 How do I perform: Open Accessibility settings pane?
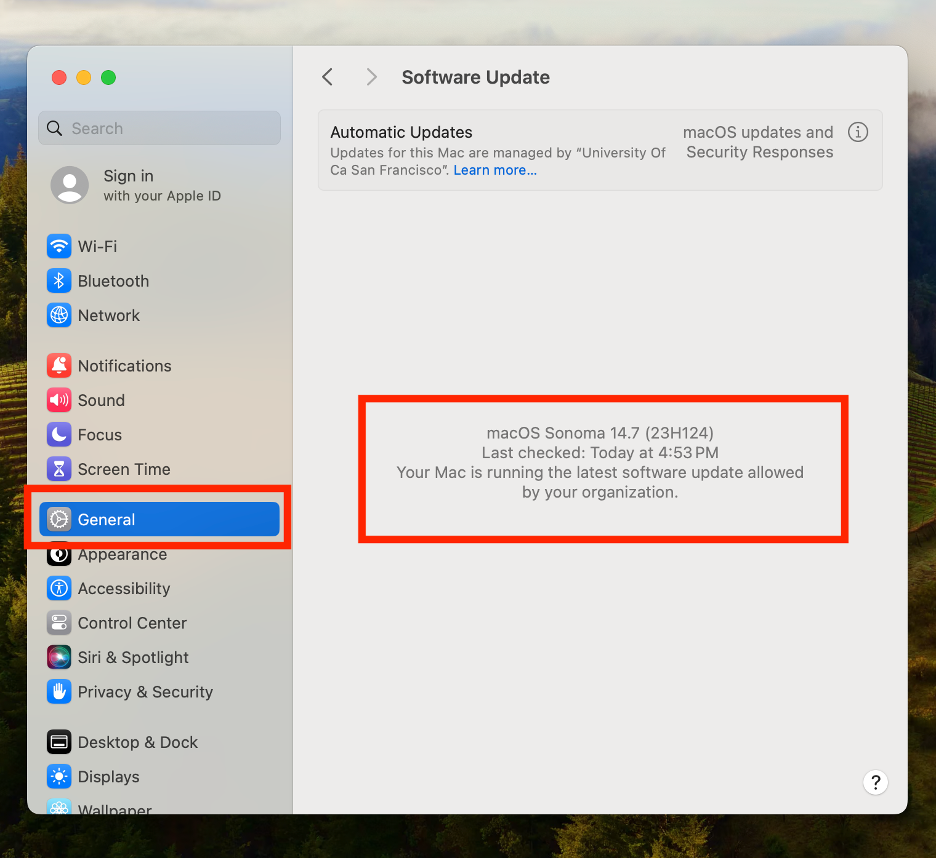[124, 588]
